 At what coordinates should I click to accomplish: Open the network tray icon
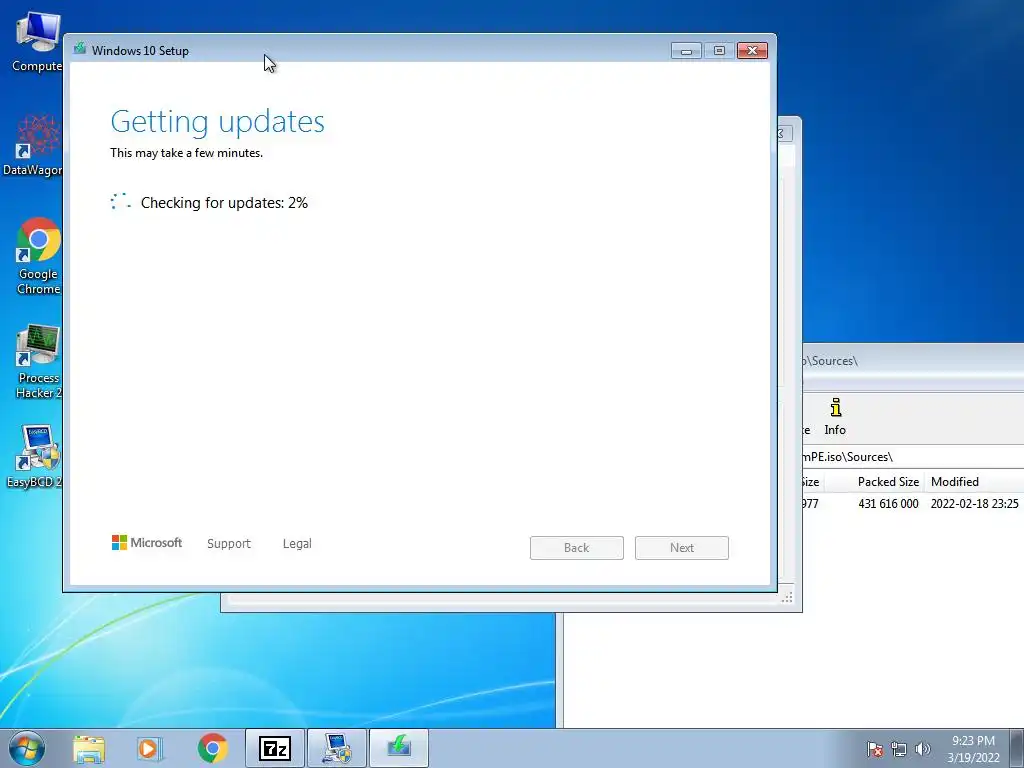click(899, 748)
